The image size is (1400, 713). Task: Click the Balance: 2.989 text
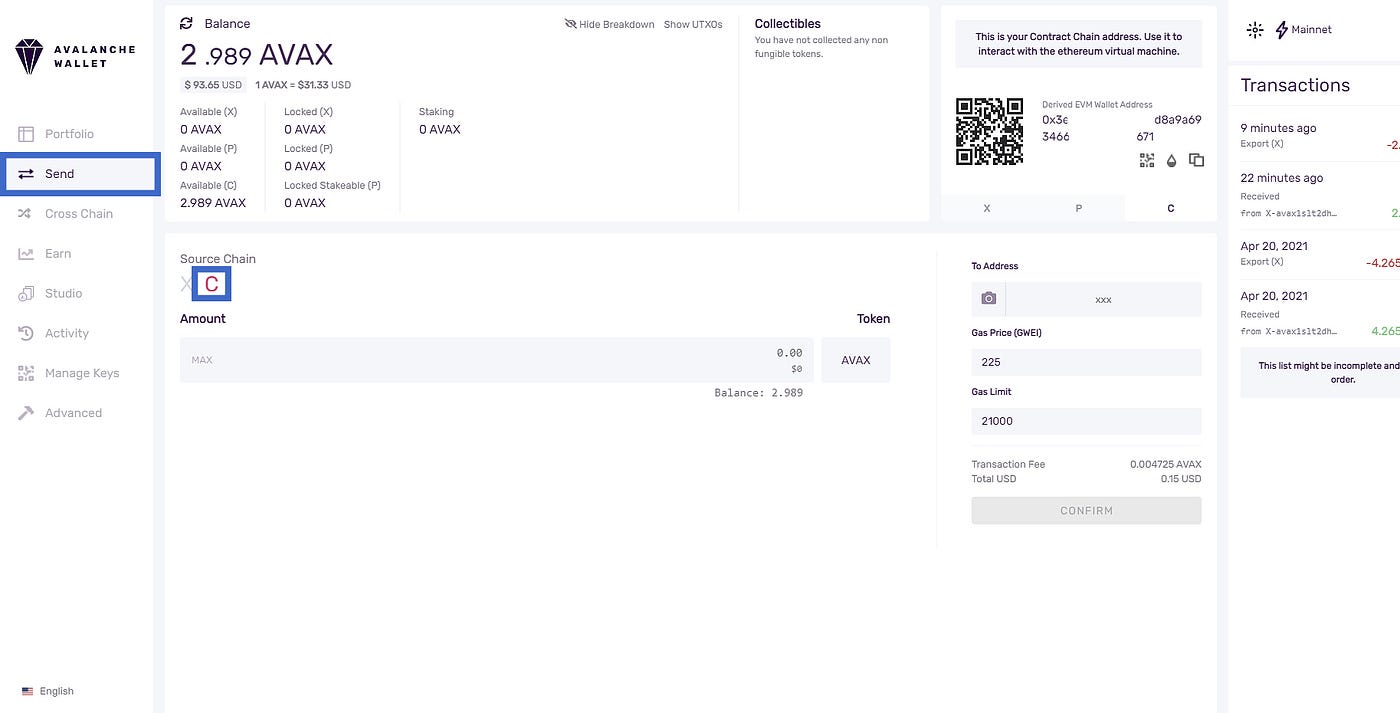(x=758, y=393)
